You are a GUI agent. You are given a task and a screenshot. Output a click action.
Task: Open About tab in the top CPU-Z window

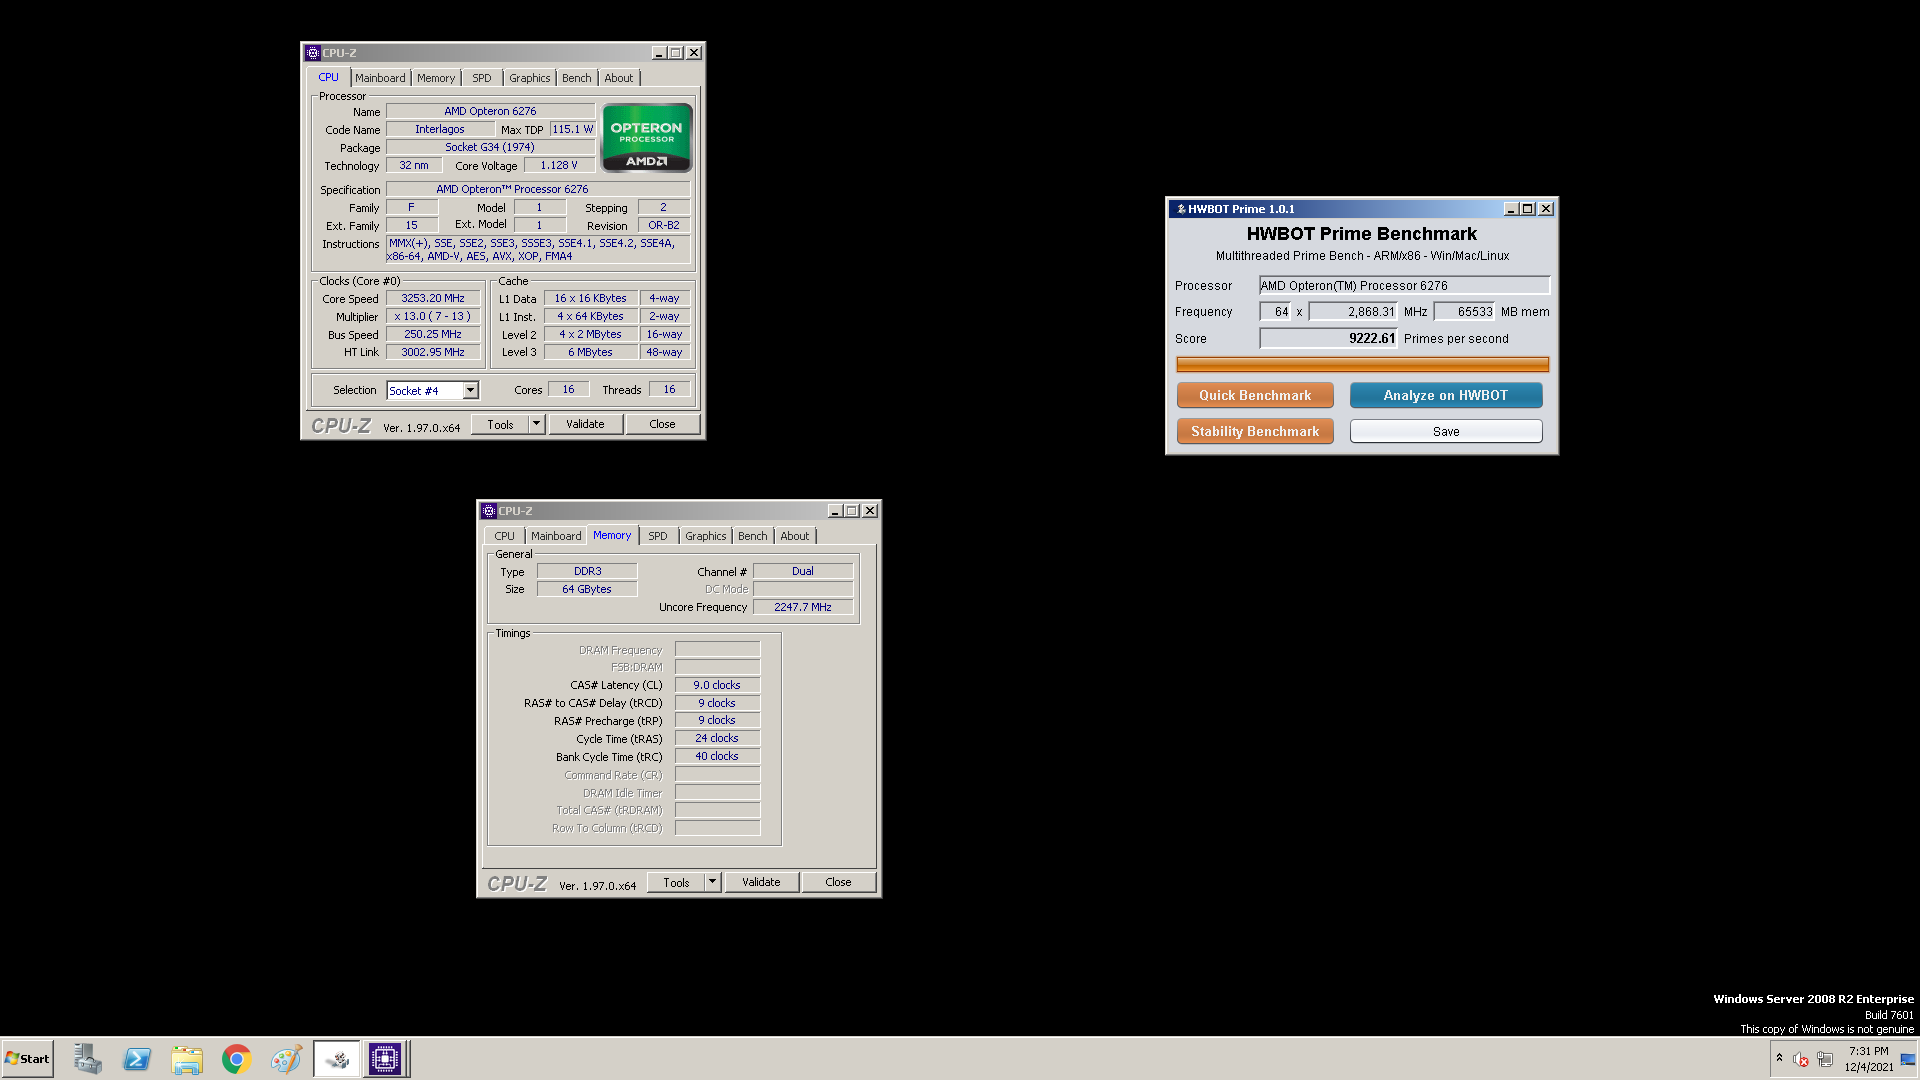pyautogui.click(x=618, y=78)
